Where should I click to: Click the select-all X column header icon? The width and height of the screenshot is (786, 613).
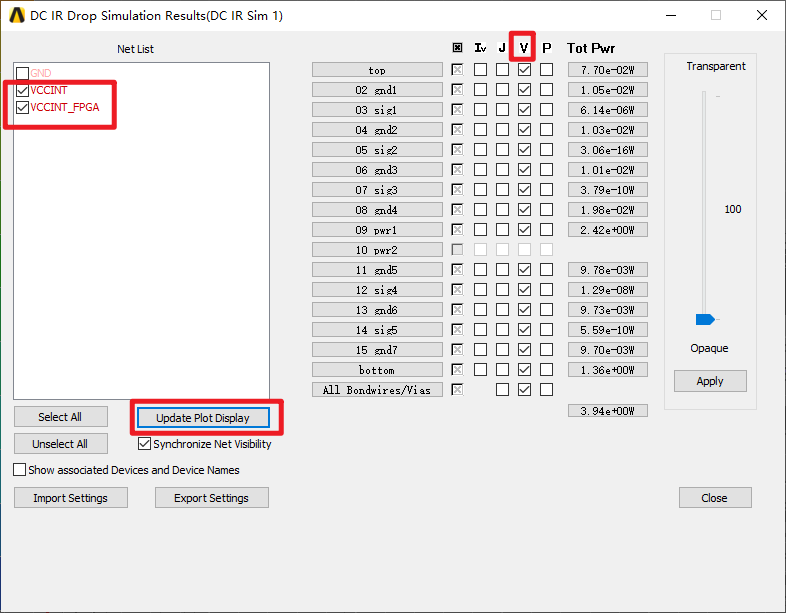click(457, 48)
